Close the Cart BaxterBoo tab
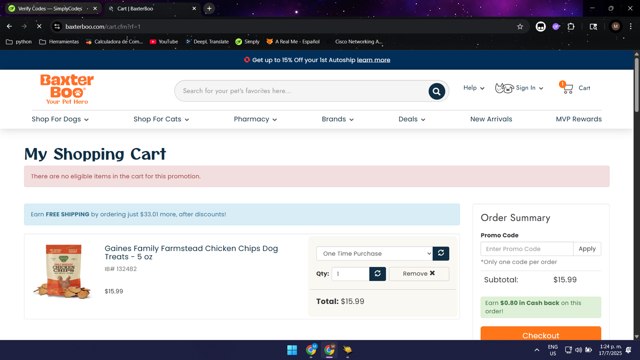This screenshot has height=360, width=640. pyautogui.click(x=194, y=8)
